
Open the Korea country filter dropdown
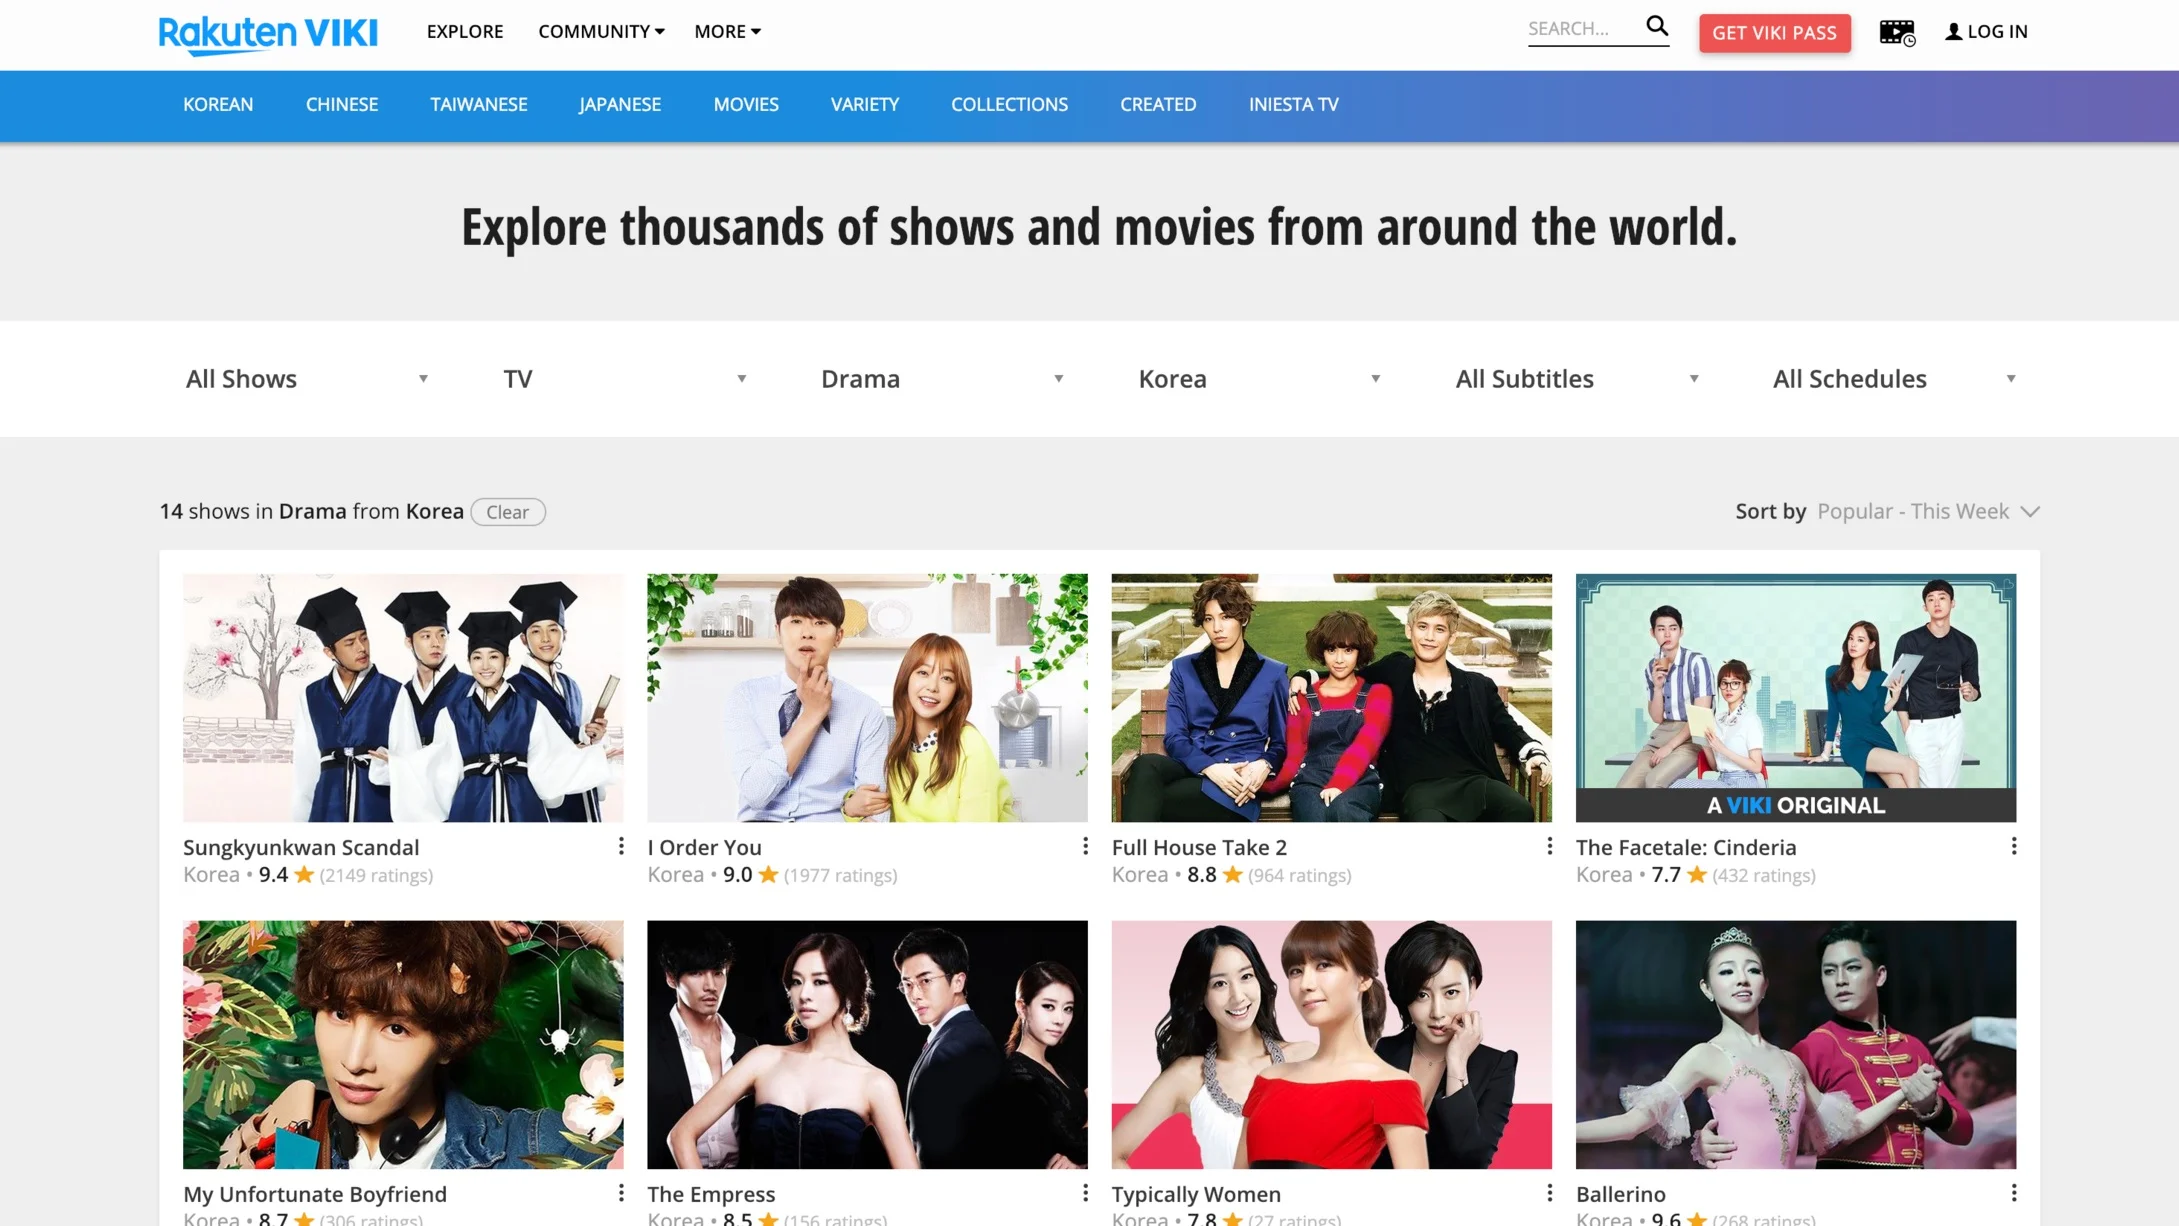pyautogui.click(x=1259, y=379)
